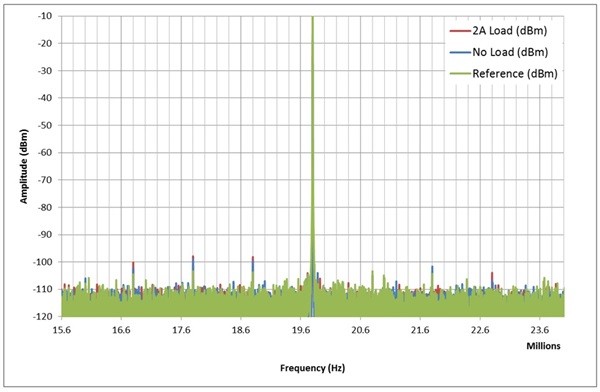600x392 pixels.
Task: Click the -120 y-axis tick label
Action: [x=43, y=317]
